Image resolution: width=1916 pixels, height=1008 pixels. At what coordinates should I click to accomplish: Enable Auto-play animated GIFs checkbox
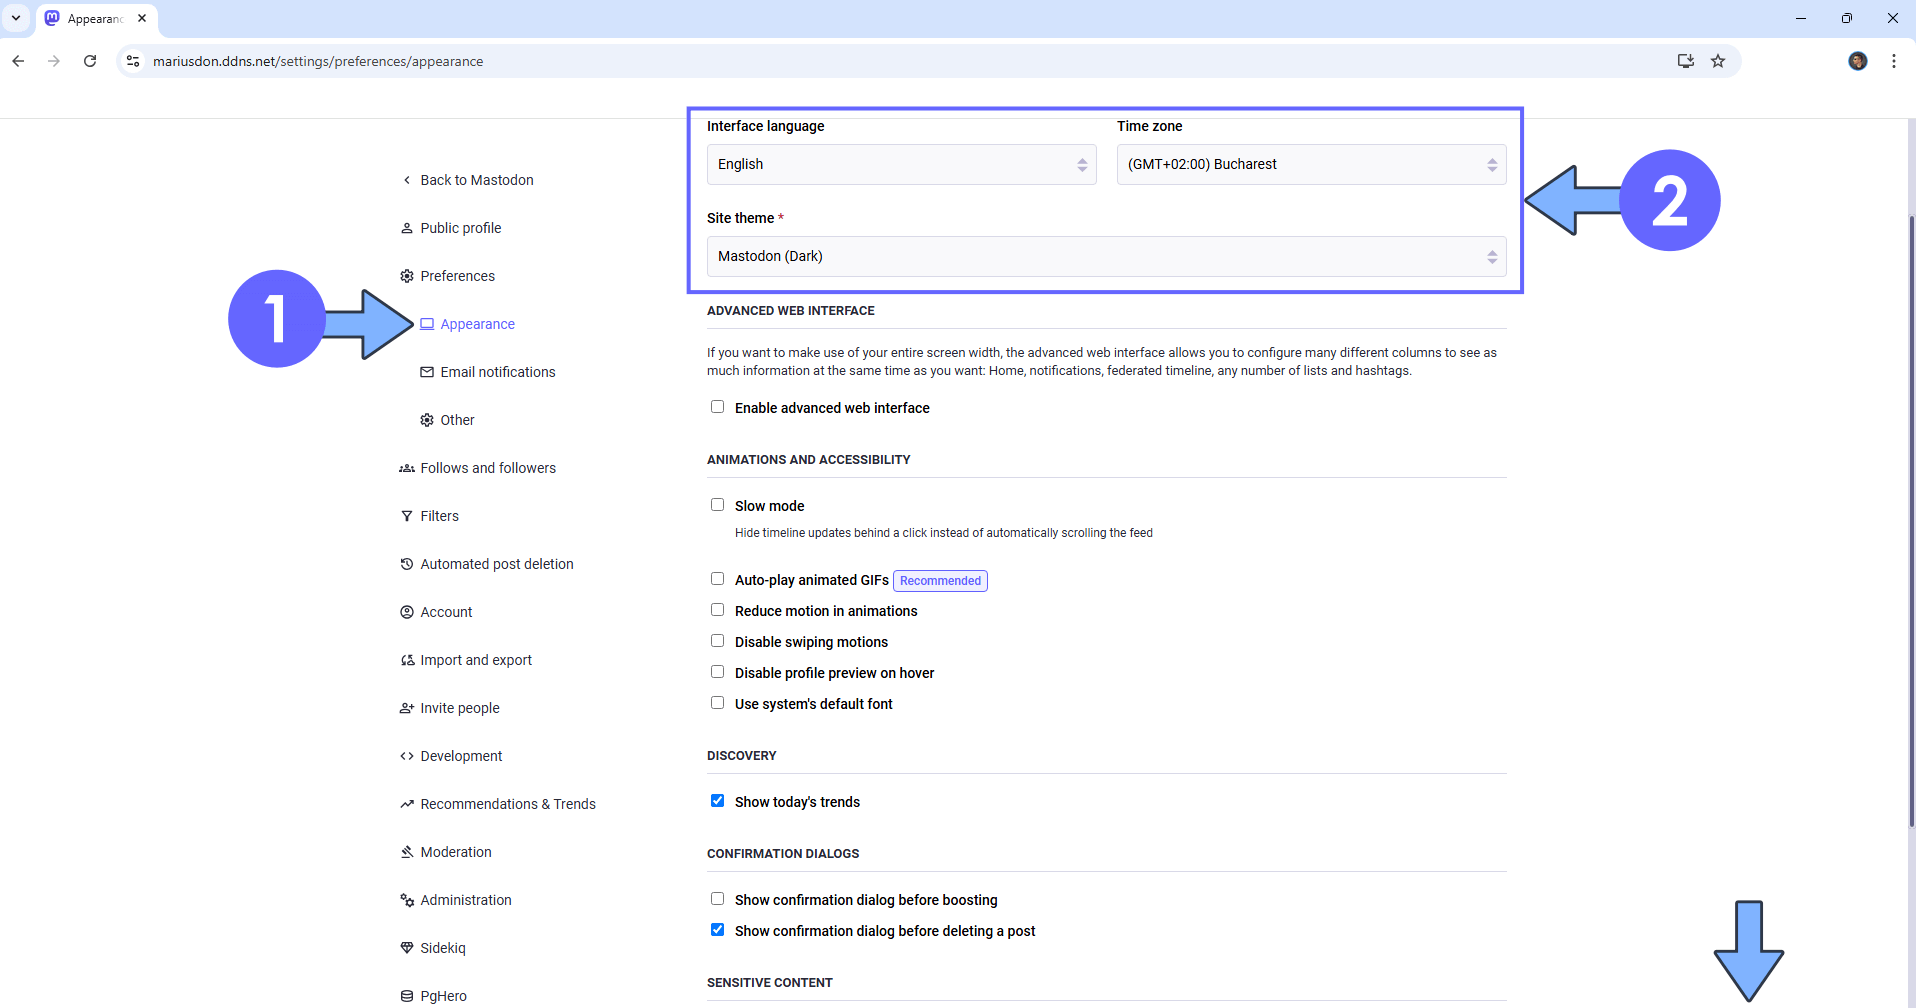tap(717, 579)
